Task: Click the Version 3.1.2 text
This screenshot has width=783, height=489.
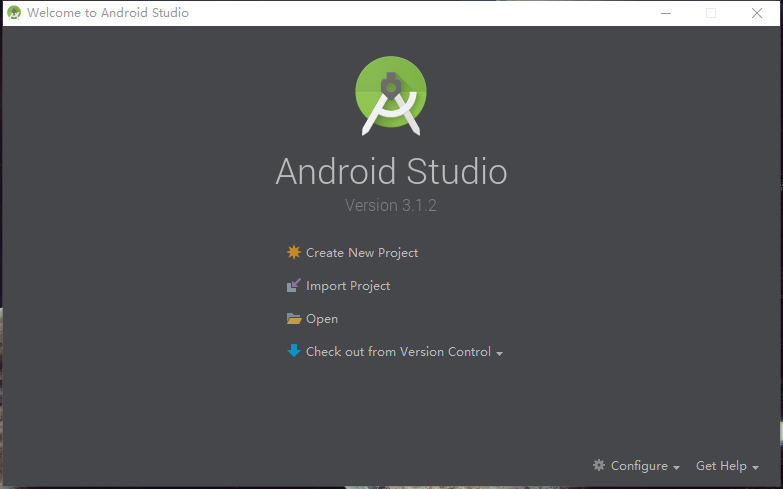Action: [391, 205]
